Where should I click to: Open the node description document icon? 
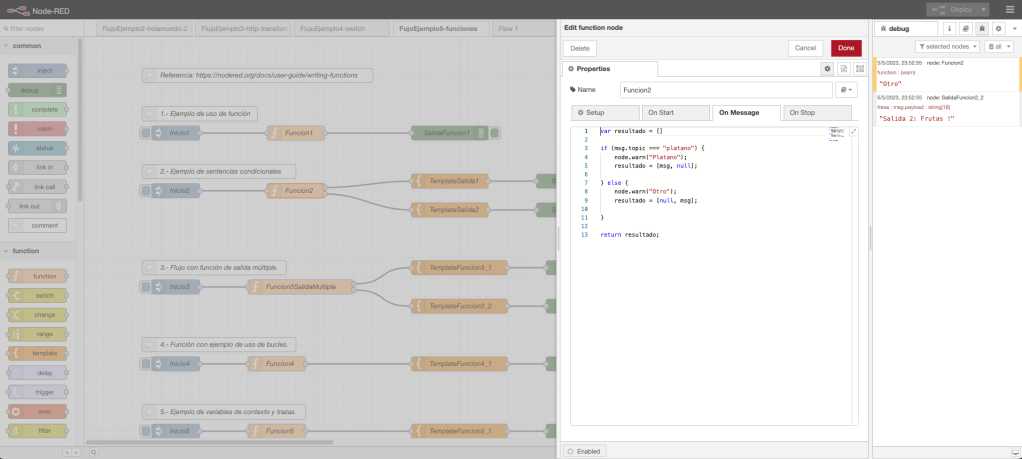coord(843,69)
